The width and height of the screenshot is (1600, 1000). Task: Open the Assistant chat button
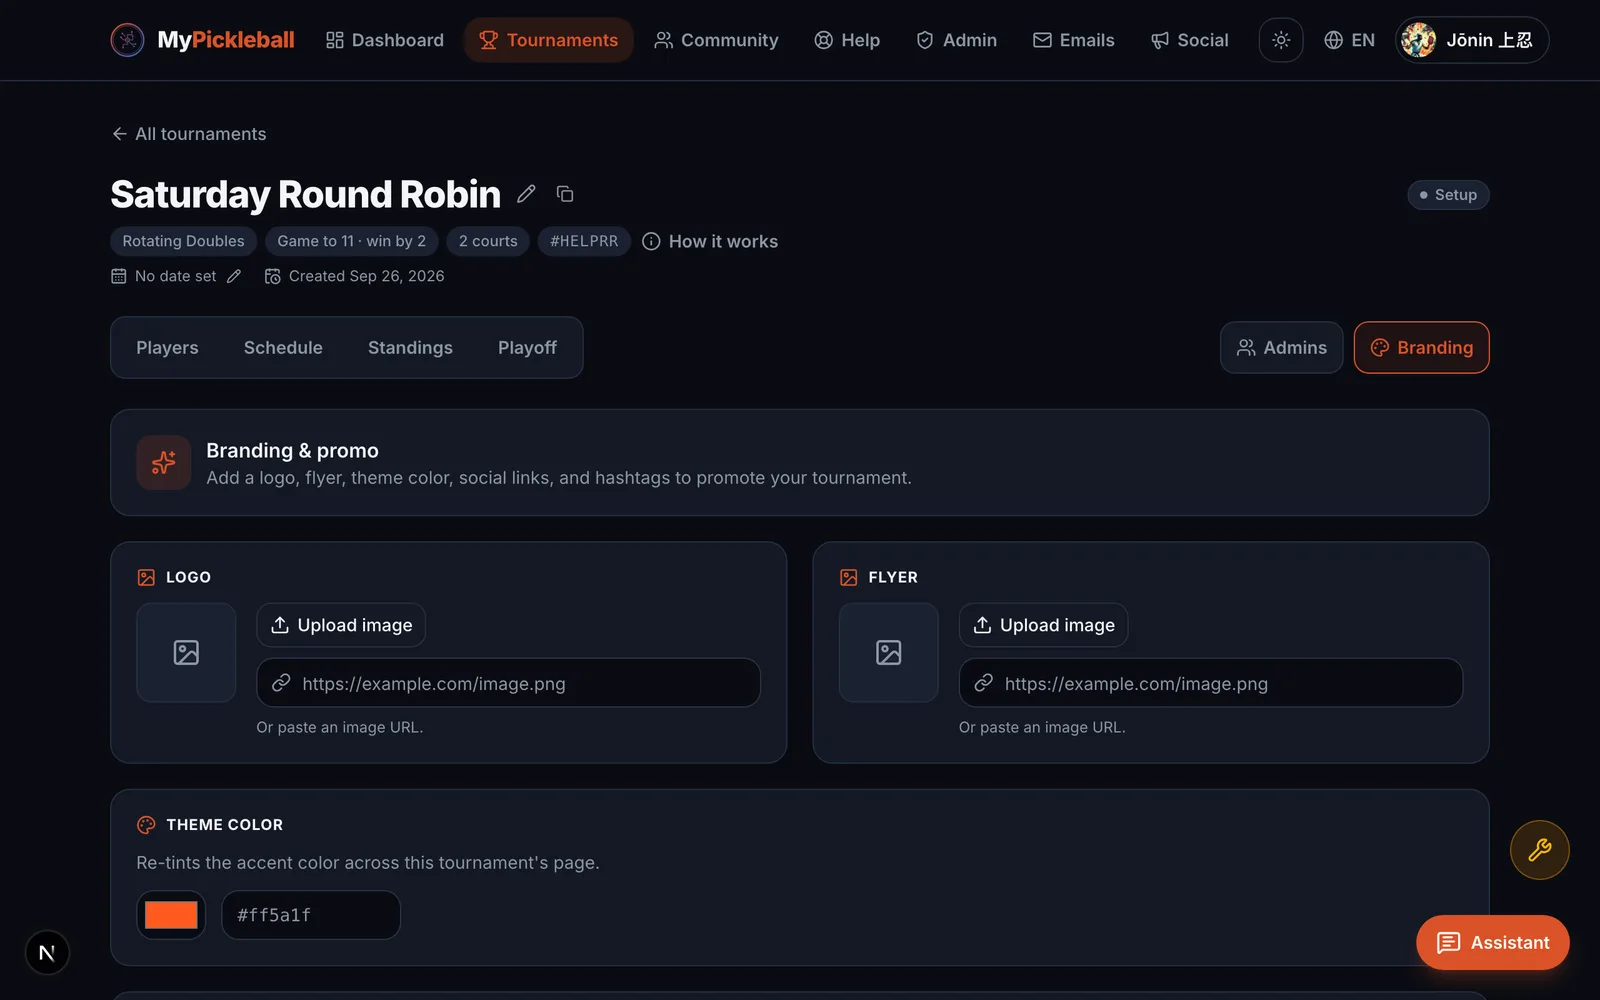click(x=1492, y=942)
